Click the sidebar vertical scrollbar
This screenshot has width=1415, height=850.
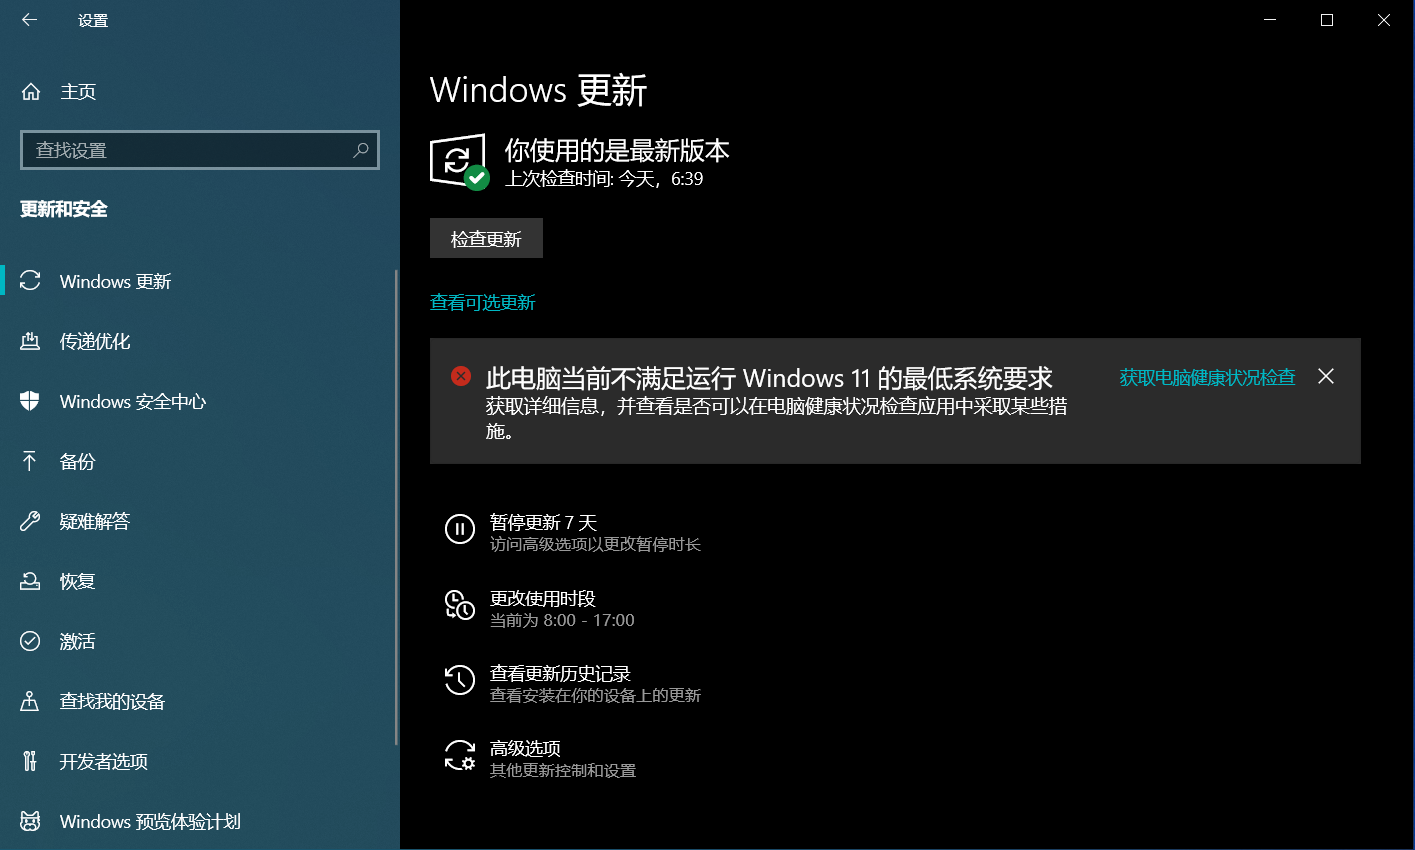click(x=397, y=508)
